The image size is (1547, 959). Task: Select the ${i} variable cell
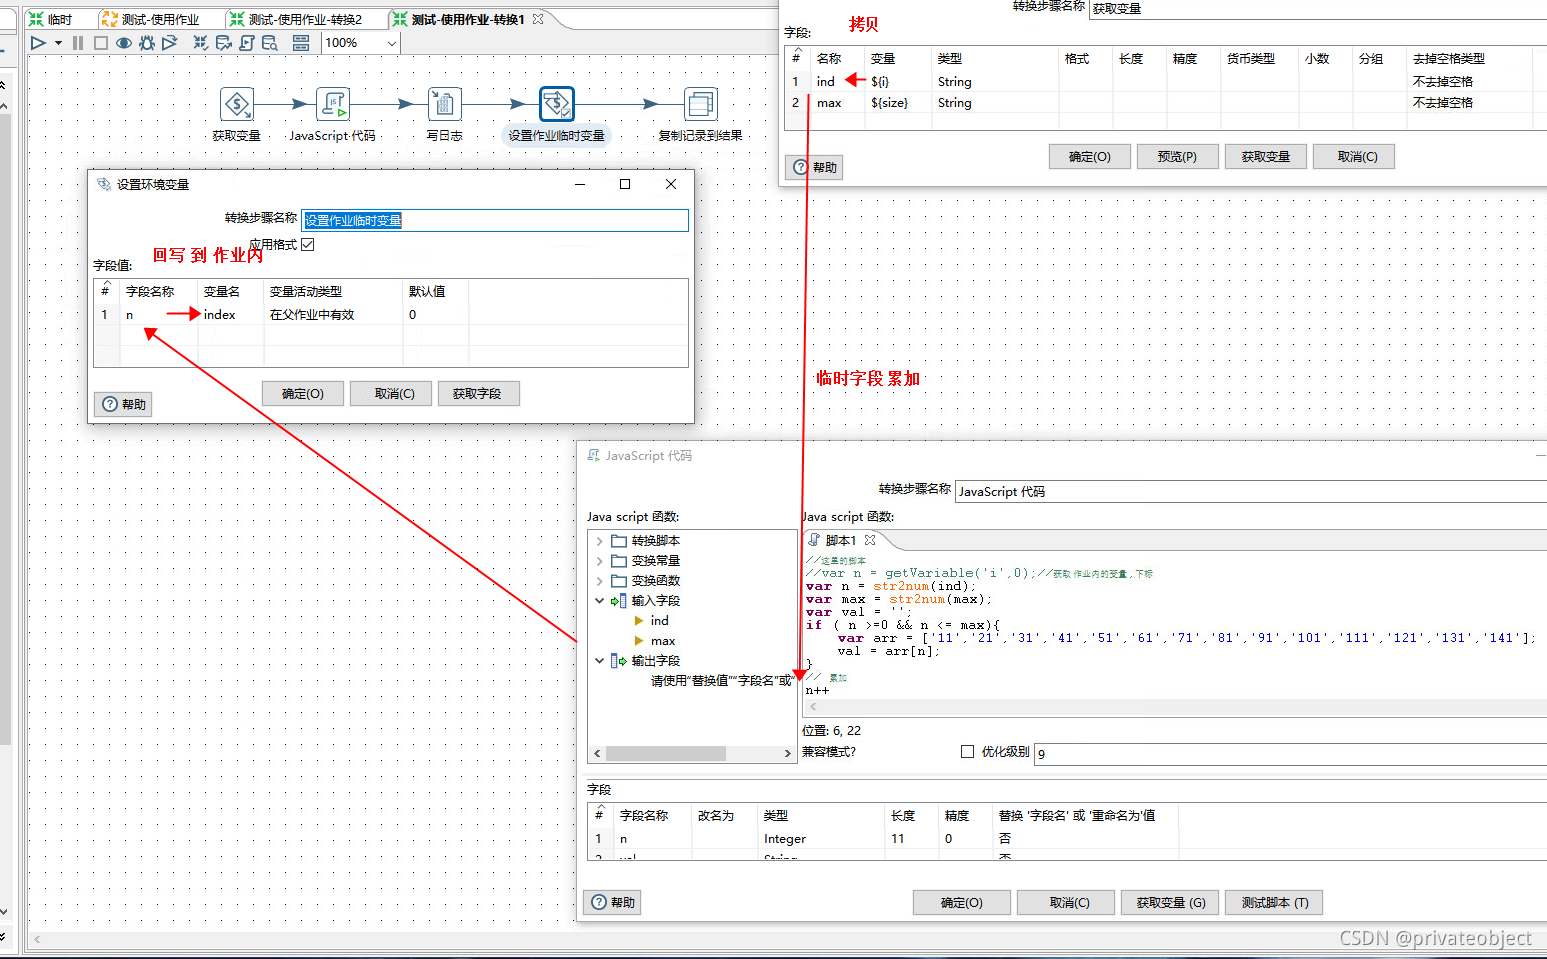[x=898, y=81]
